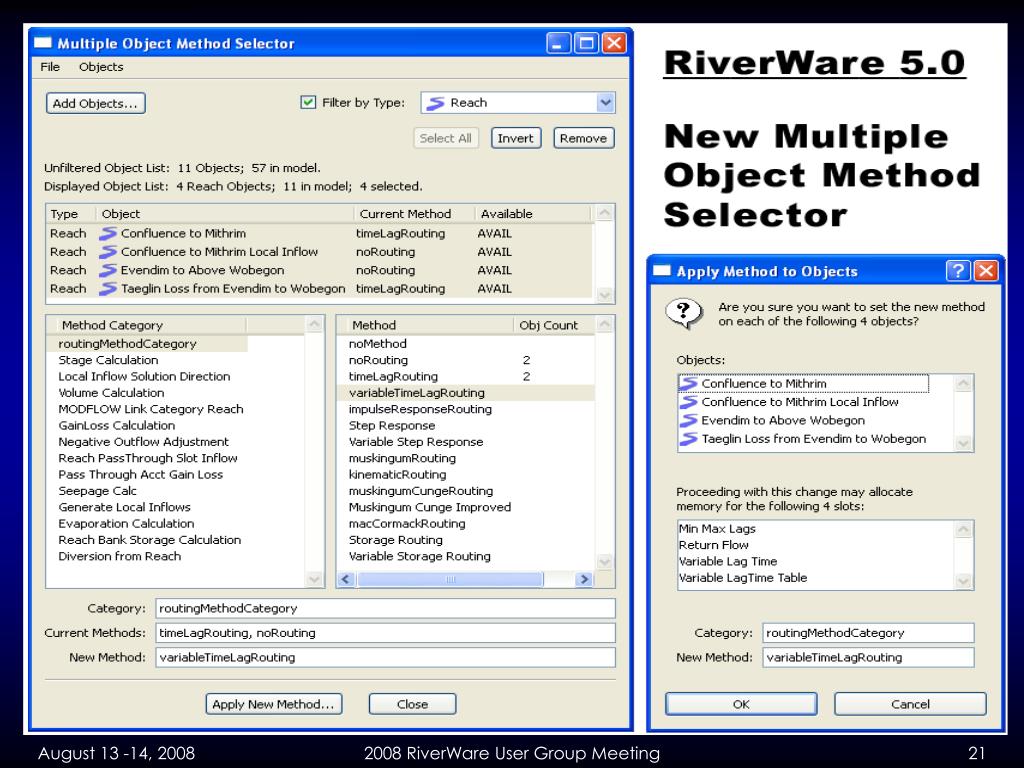Viewport: 1024px width, 768px height.
Task: Click the Current Methods field
Action: (x=385, y=633)
